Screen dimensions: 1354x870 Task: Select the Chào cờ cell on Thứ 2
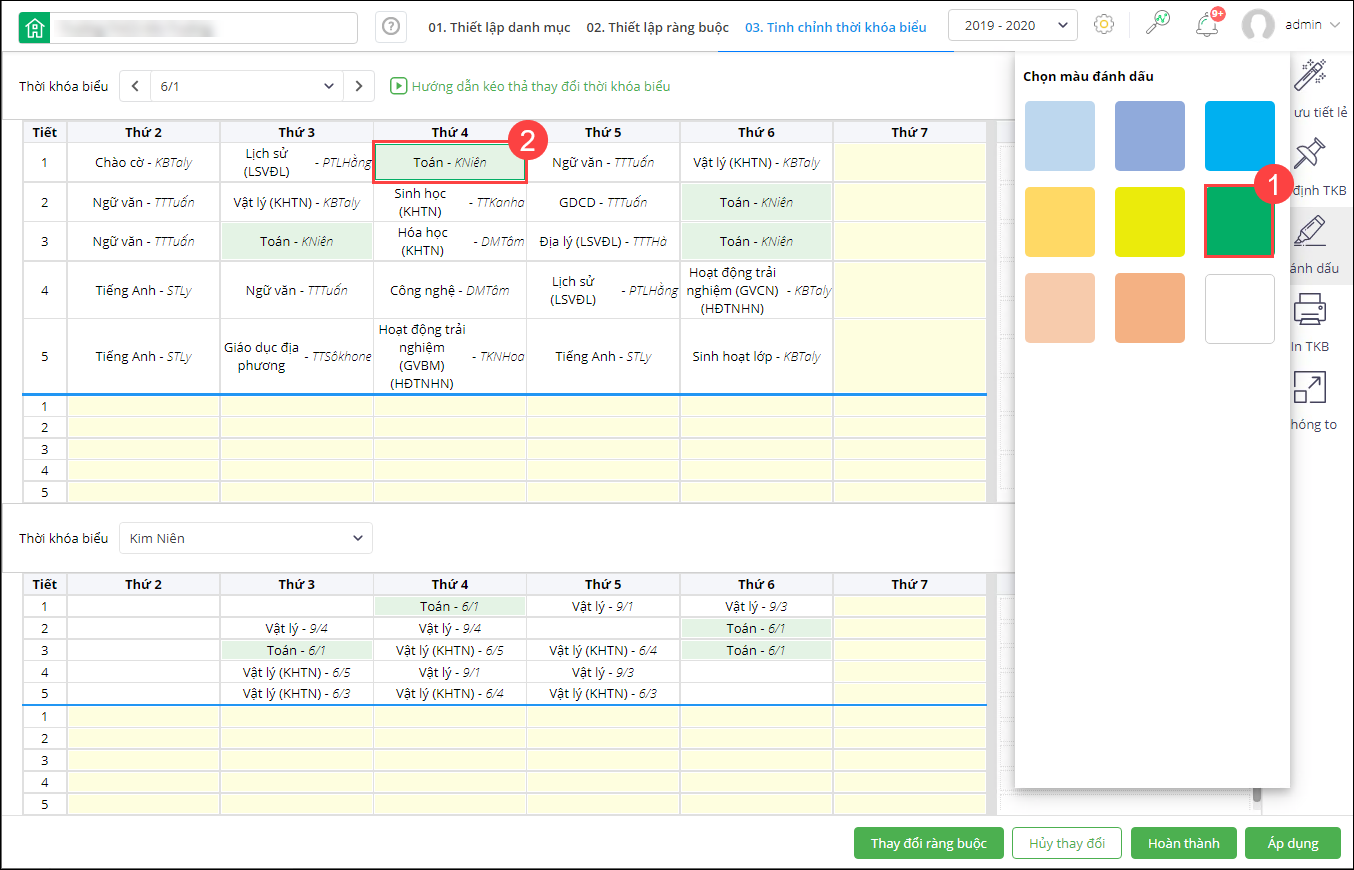coord(143,162)
